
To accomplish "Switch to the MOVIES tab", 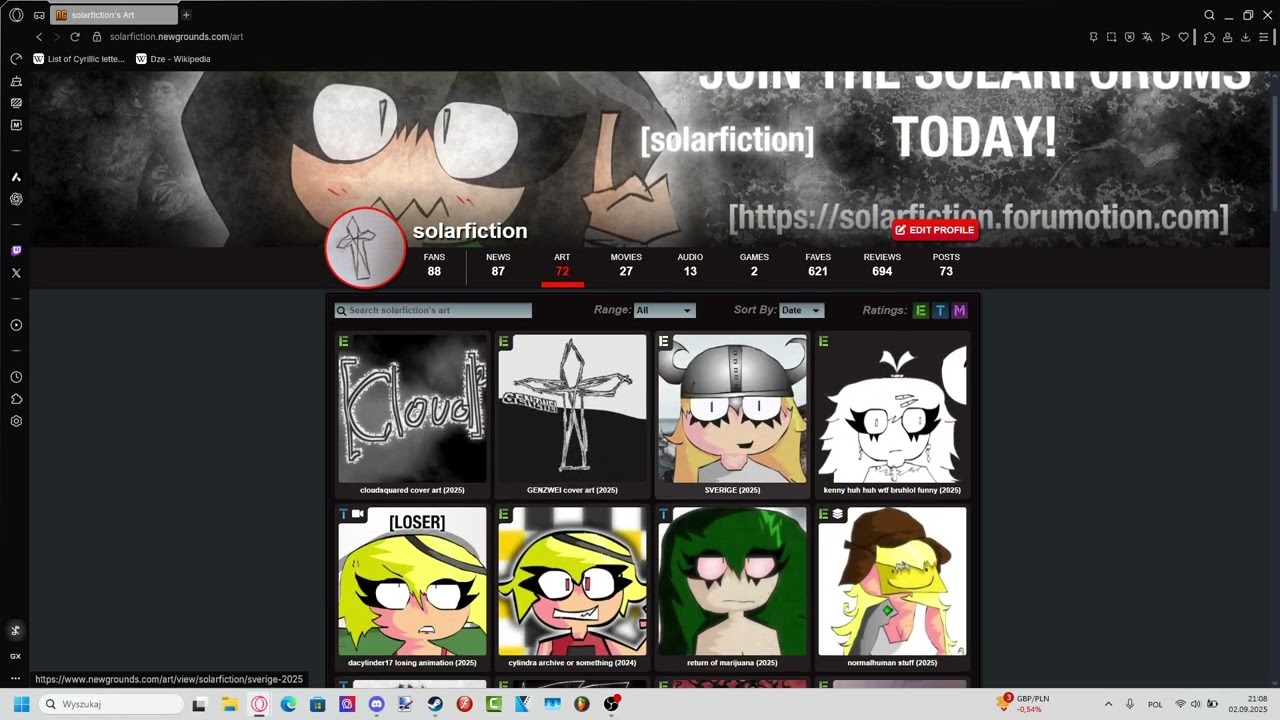I will pos(626,265).
